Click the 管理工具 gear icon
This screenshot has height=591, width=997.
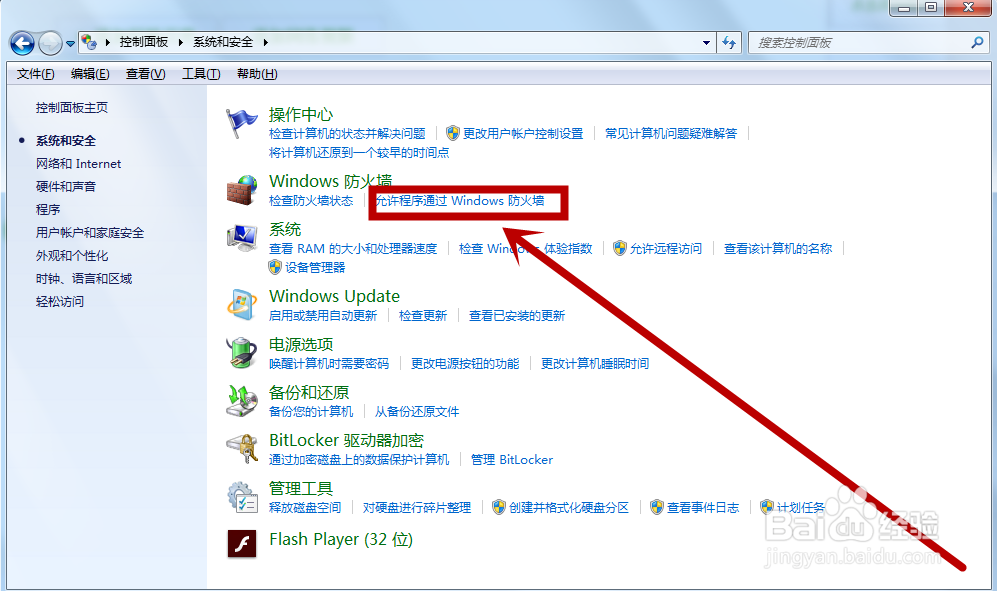pyautogui.click(x=242, y=497)
